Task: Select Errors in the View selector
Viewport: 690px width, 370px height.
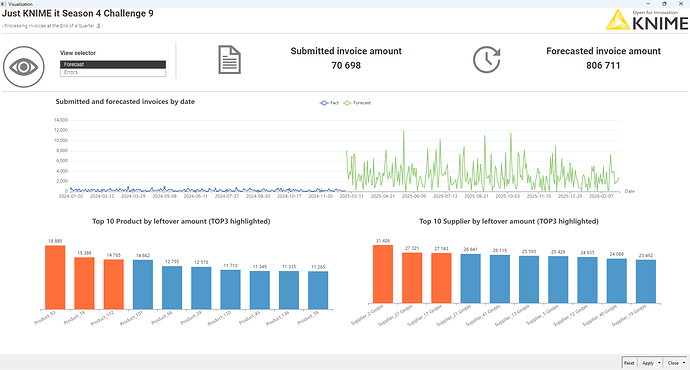Action: 113,73
